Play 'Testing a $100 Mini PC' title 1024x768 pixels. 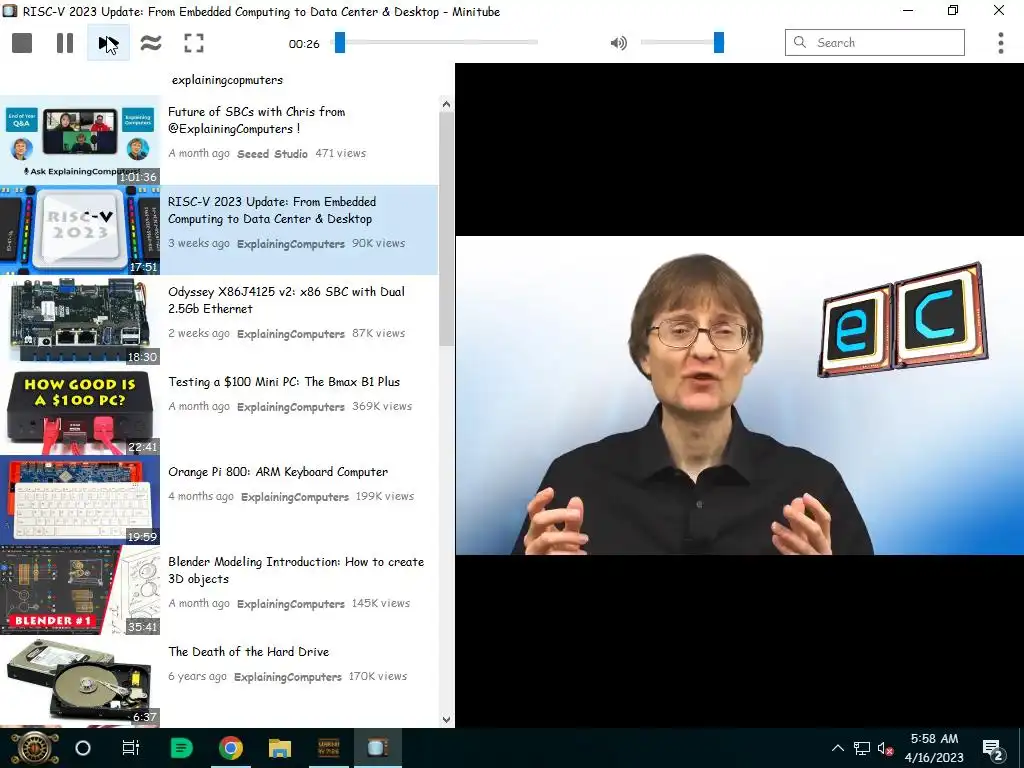pos(283,382)
